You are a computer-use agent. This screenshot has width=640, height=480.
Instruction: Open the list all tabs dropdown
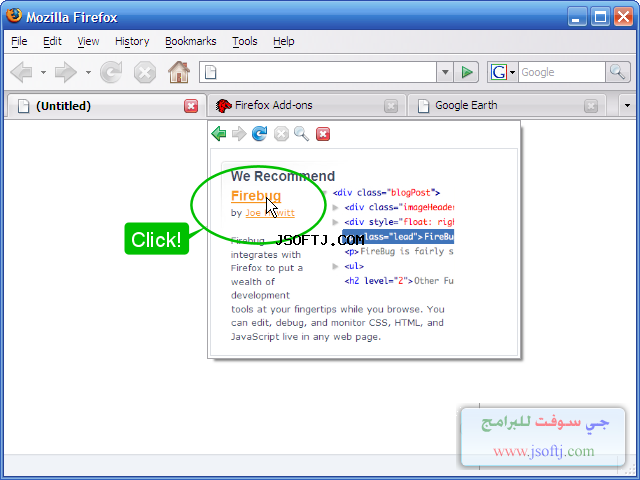[x=627, y=105]
